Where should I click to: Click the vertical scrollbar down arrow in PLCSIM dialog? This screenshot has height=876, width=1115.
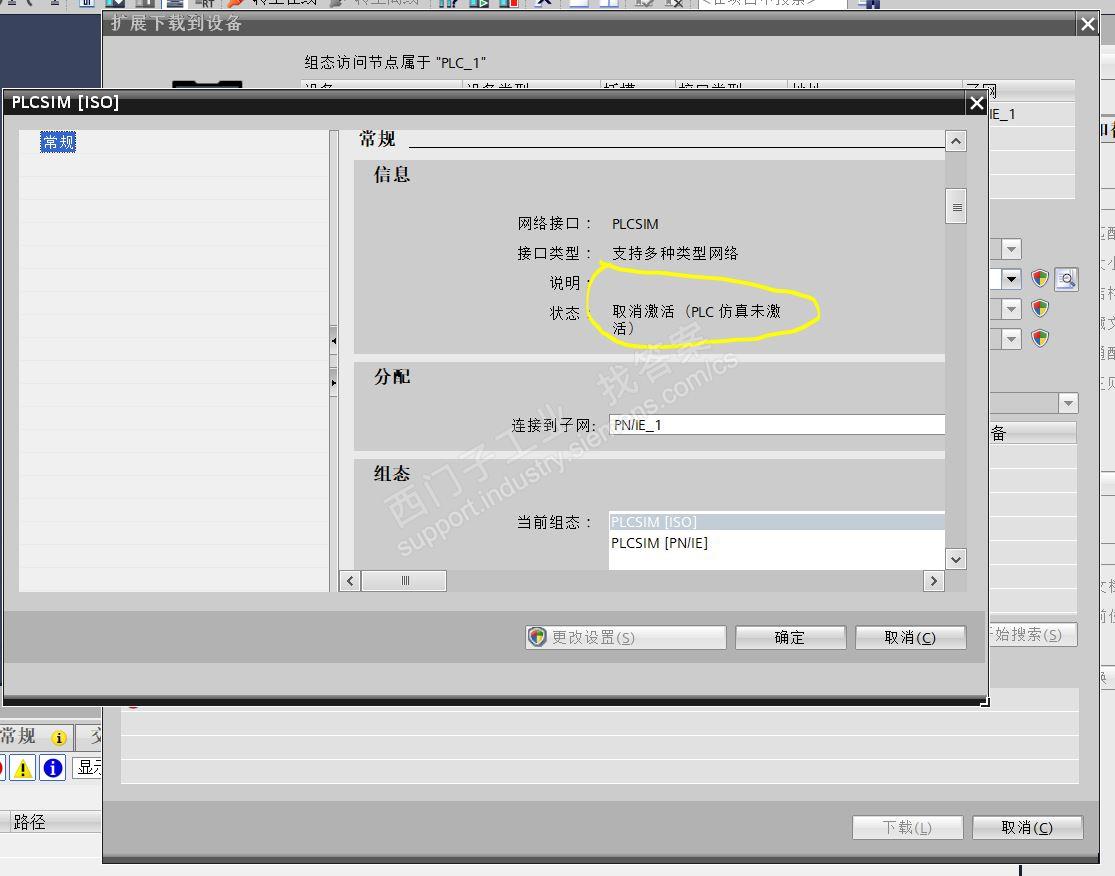(x=956, y=559)
